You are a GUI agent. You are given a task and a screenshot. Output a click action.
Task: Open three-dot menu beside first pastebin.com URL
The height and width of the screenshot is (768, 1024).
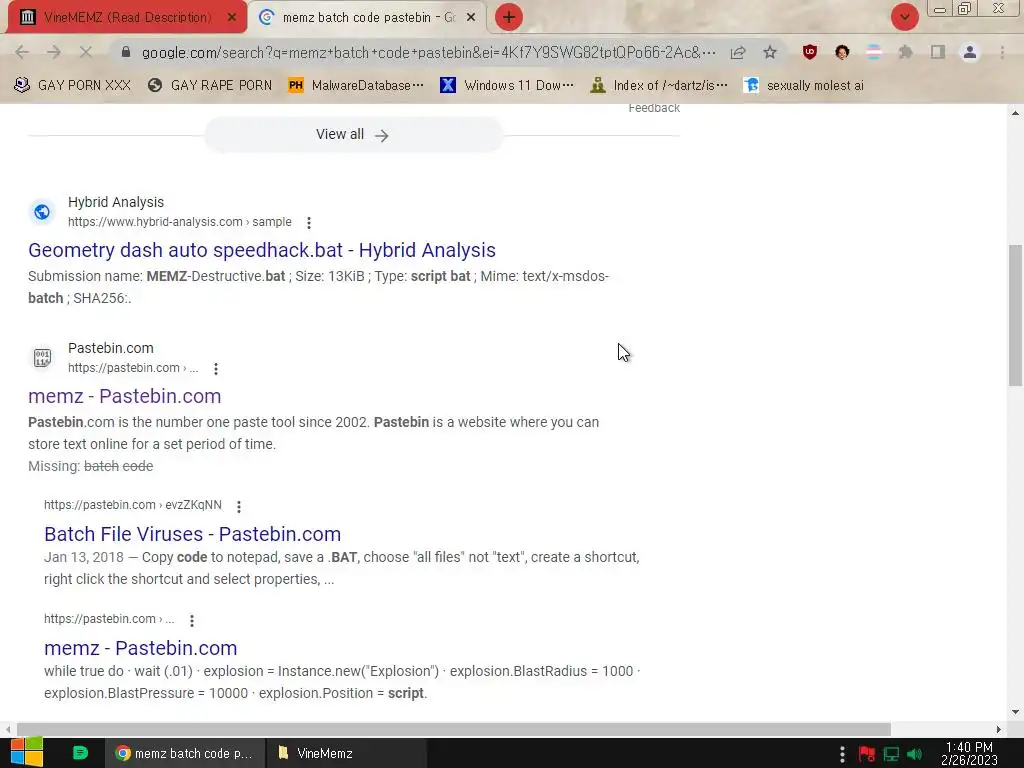point(216,369)
